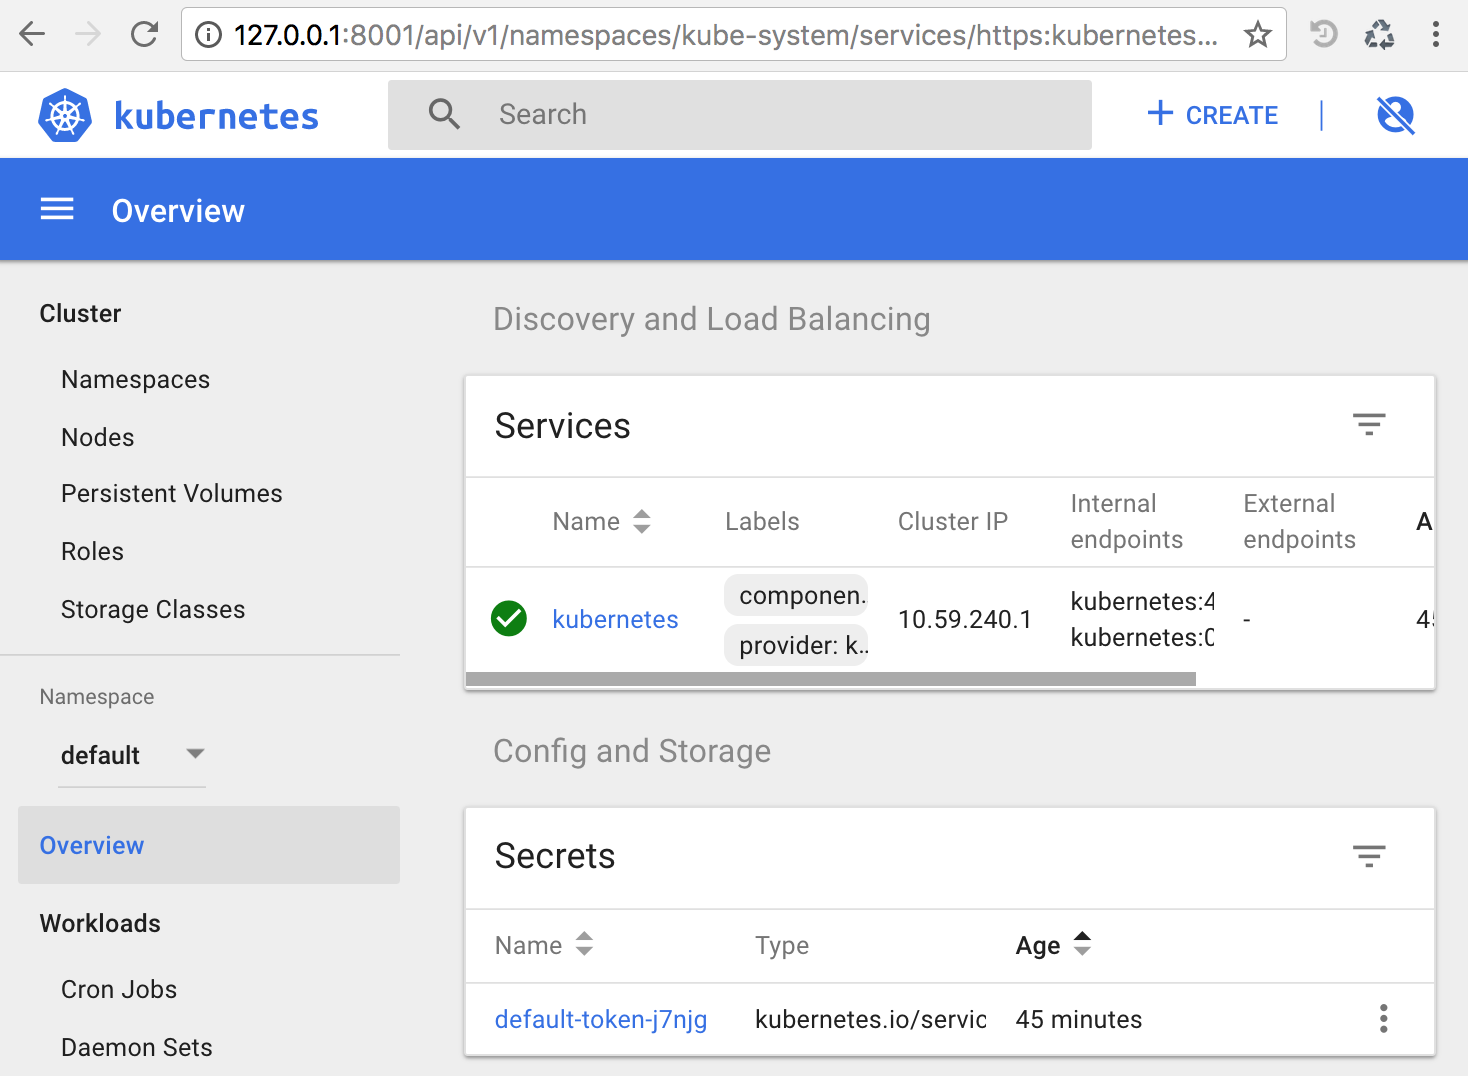Open Roles in the sidebar

point(92,552)
